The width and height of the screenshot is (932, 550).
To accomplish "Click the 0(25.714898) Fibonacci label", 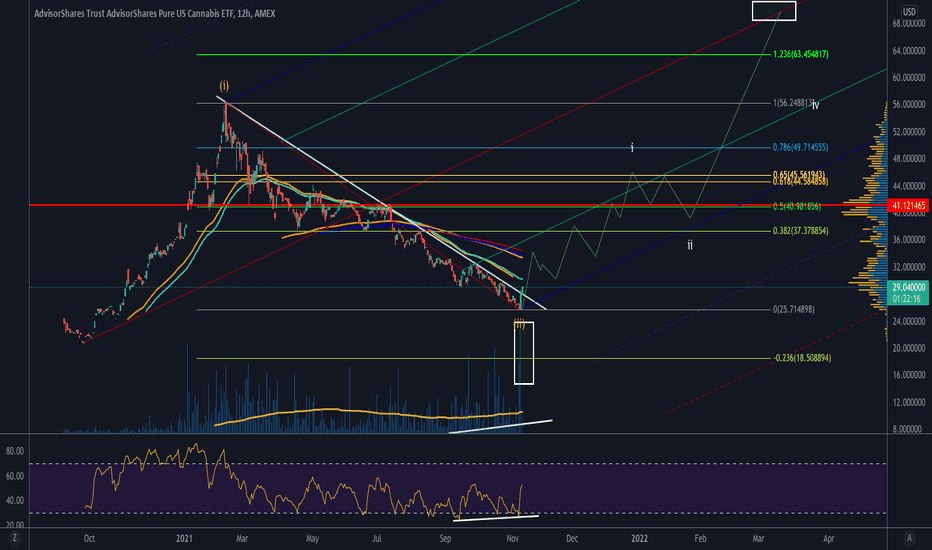I will (794, 309).
